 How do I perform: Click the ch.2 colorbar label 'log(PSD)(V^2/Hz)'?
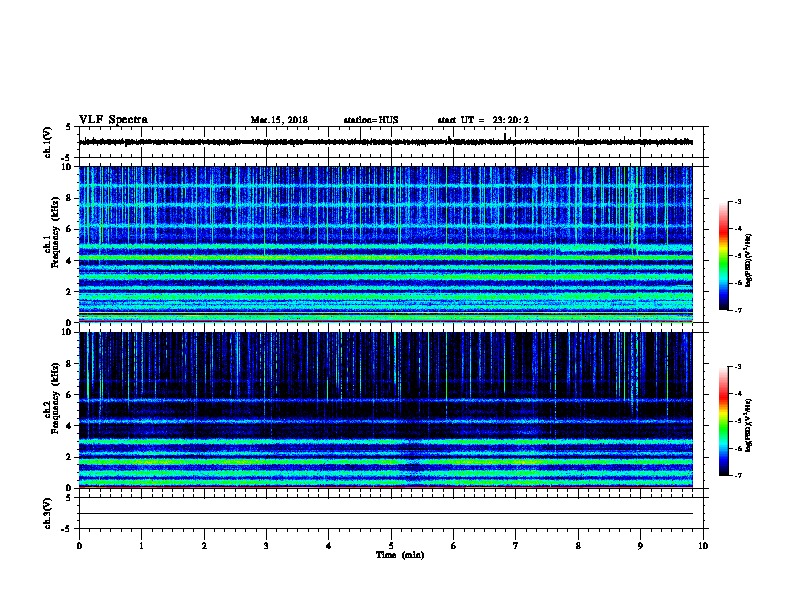(748, 426)
